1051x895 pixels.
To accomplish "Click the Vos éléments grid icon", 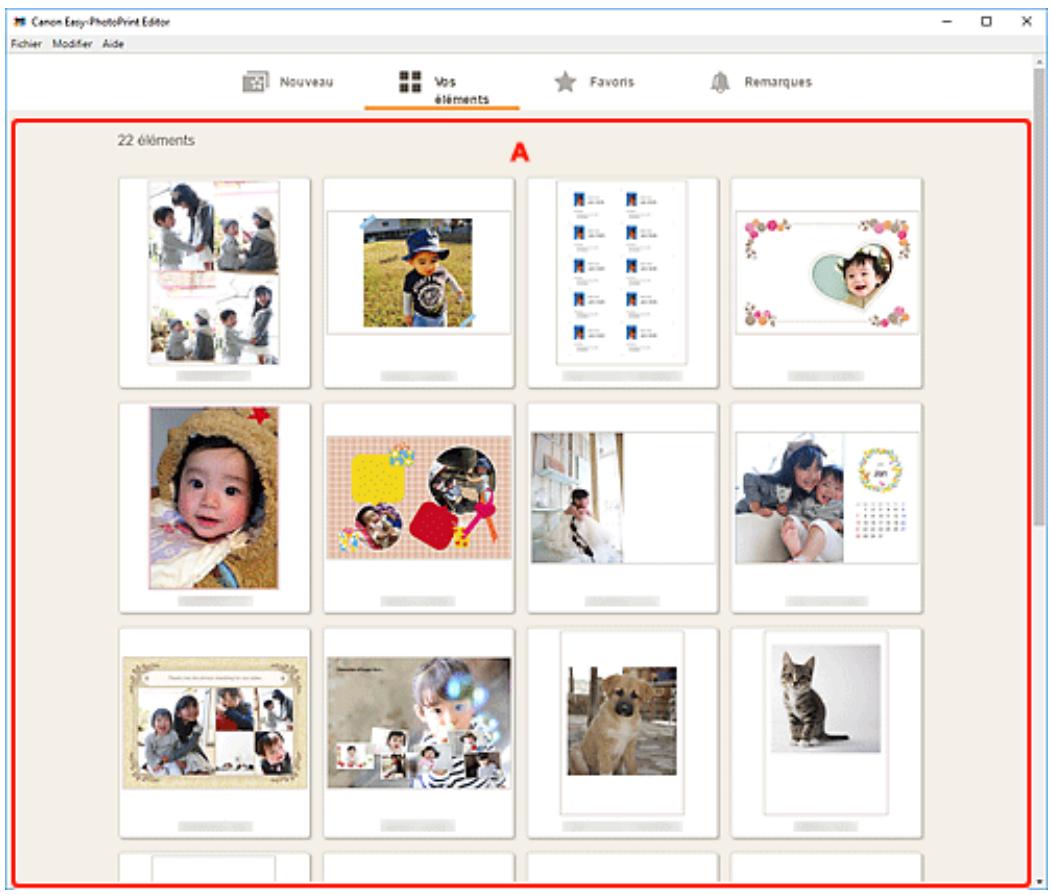I will pos(410,82).
